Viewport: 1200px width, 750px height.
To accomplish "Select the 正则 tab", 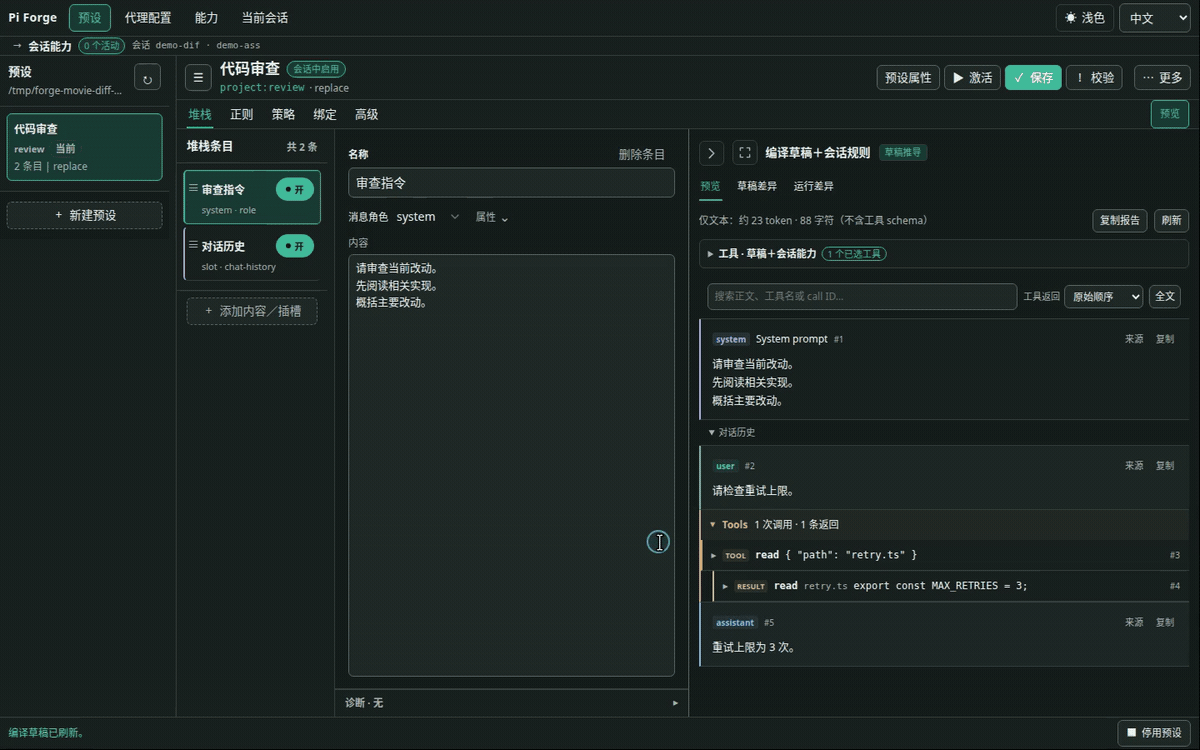I will click(x=241, y=114).
